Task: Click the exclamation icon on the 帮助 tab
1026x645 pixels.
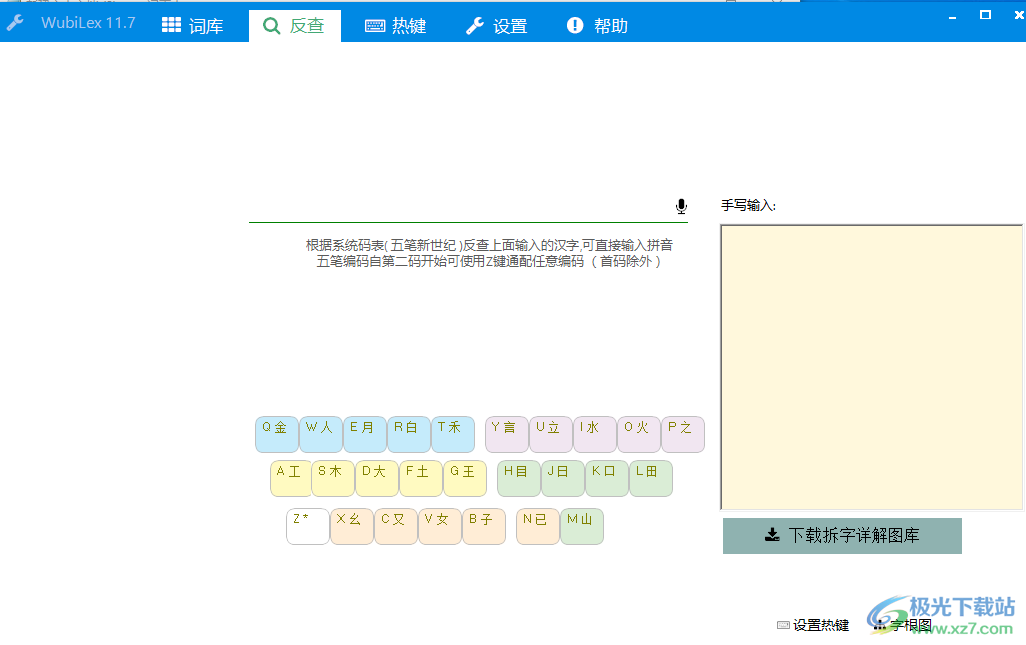Action: [574, 26]
